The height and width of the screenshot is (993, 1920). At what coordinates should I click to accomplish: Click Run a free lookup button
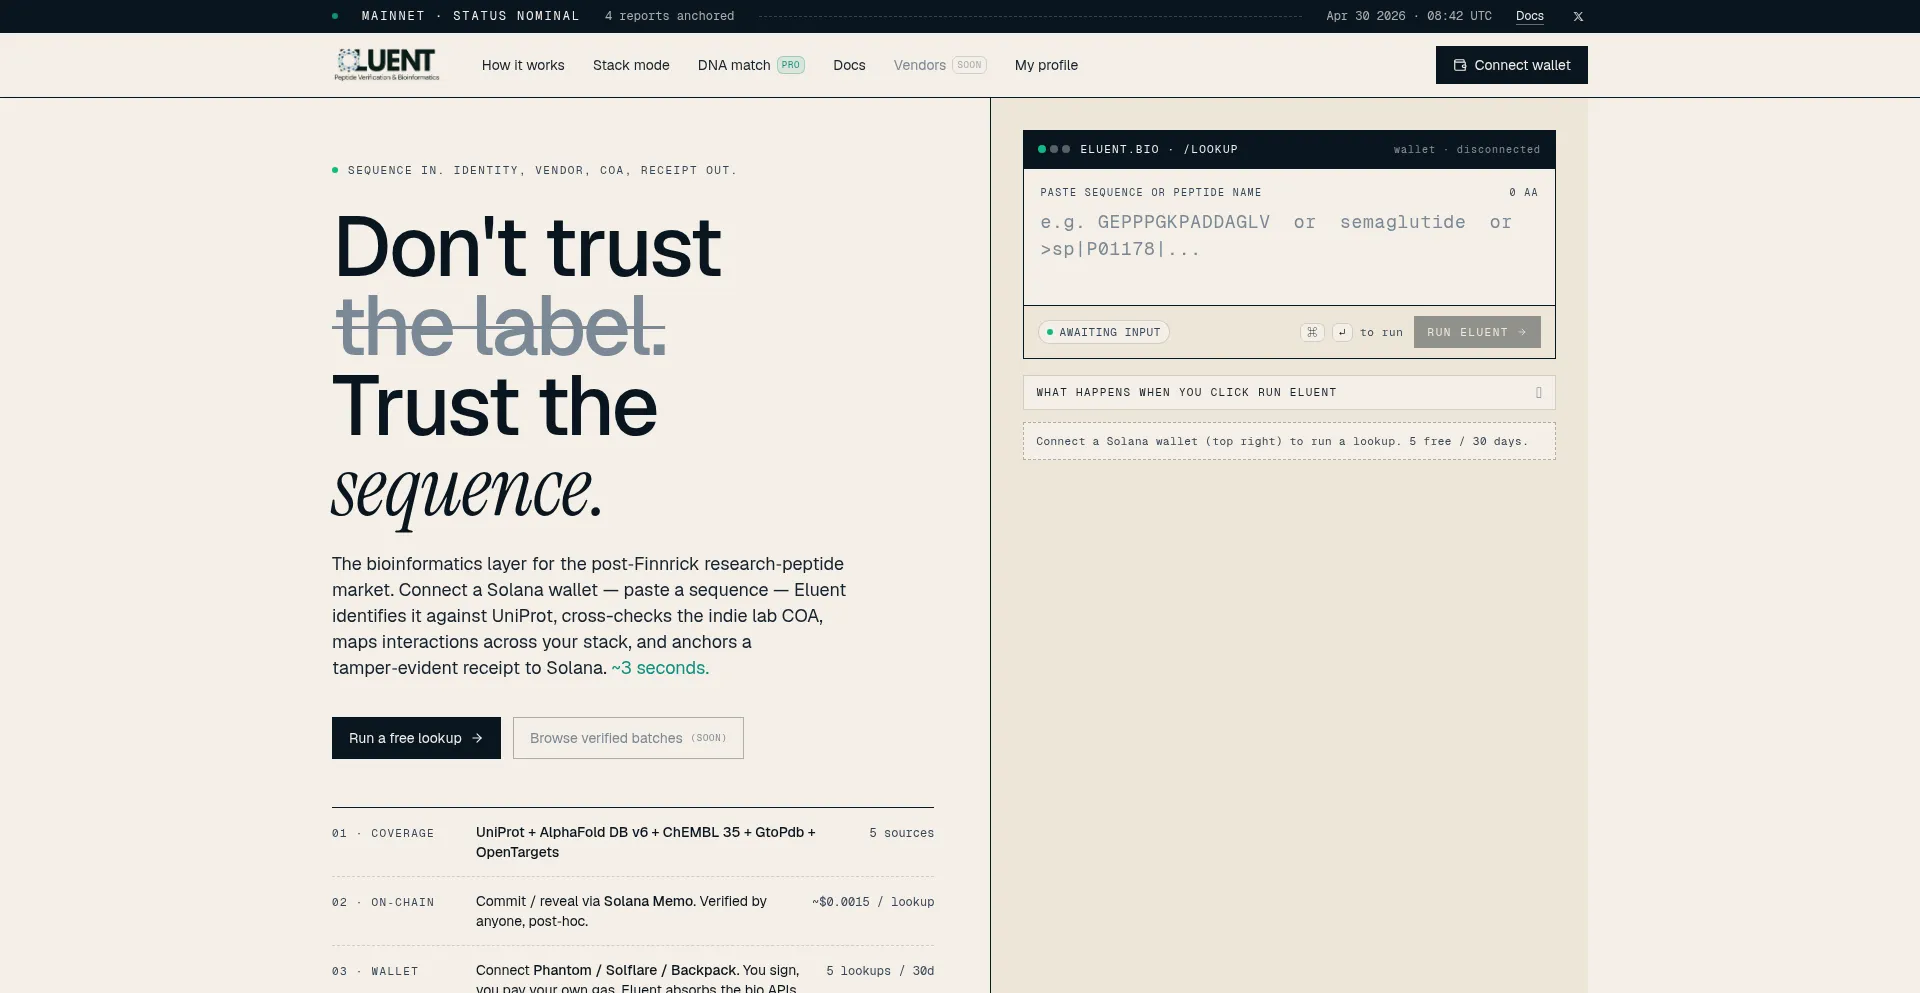pyautogui.click(x=416, y=738)
